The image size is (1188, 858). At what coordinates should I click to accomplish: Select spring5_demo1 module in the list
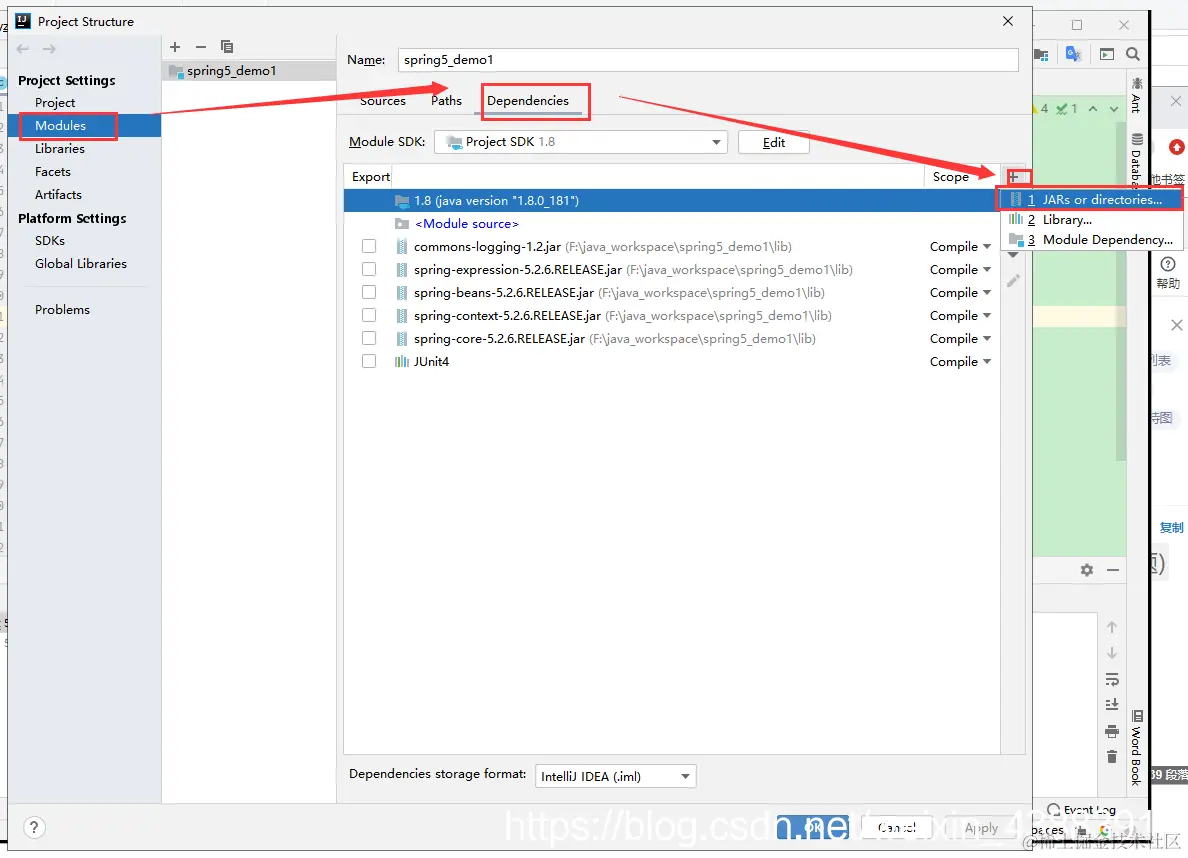250,71
